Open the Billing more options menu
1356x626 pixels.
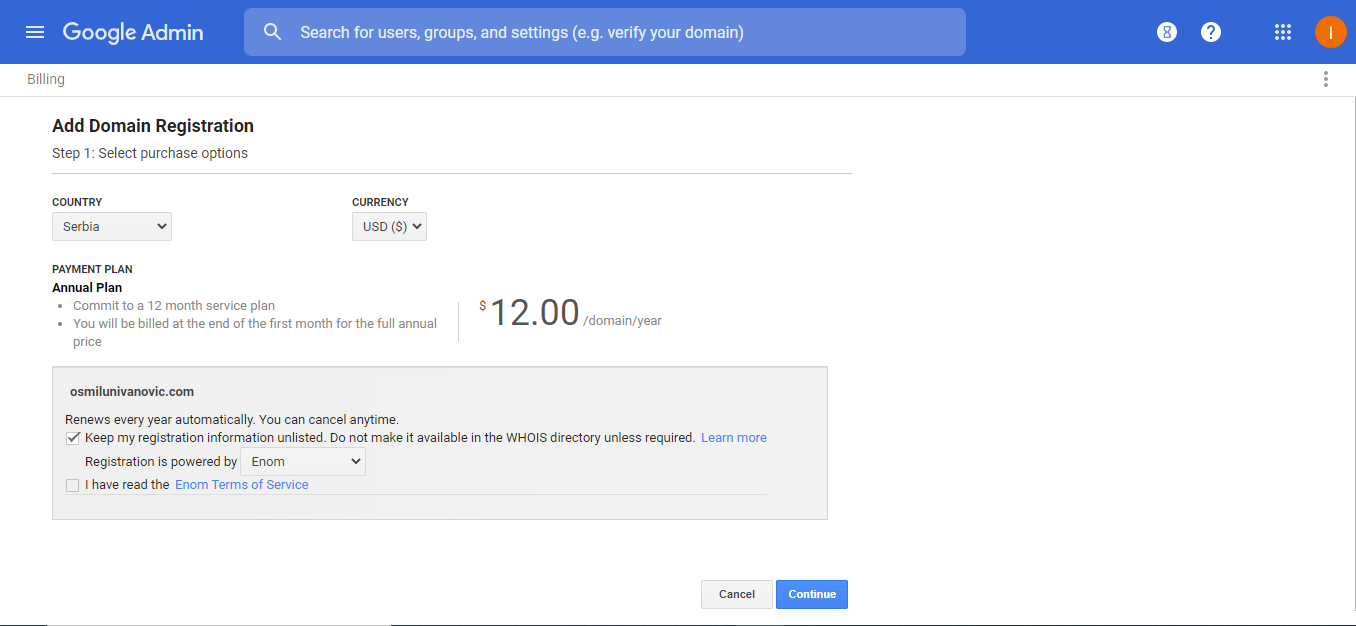1326,80
